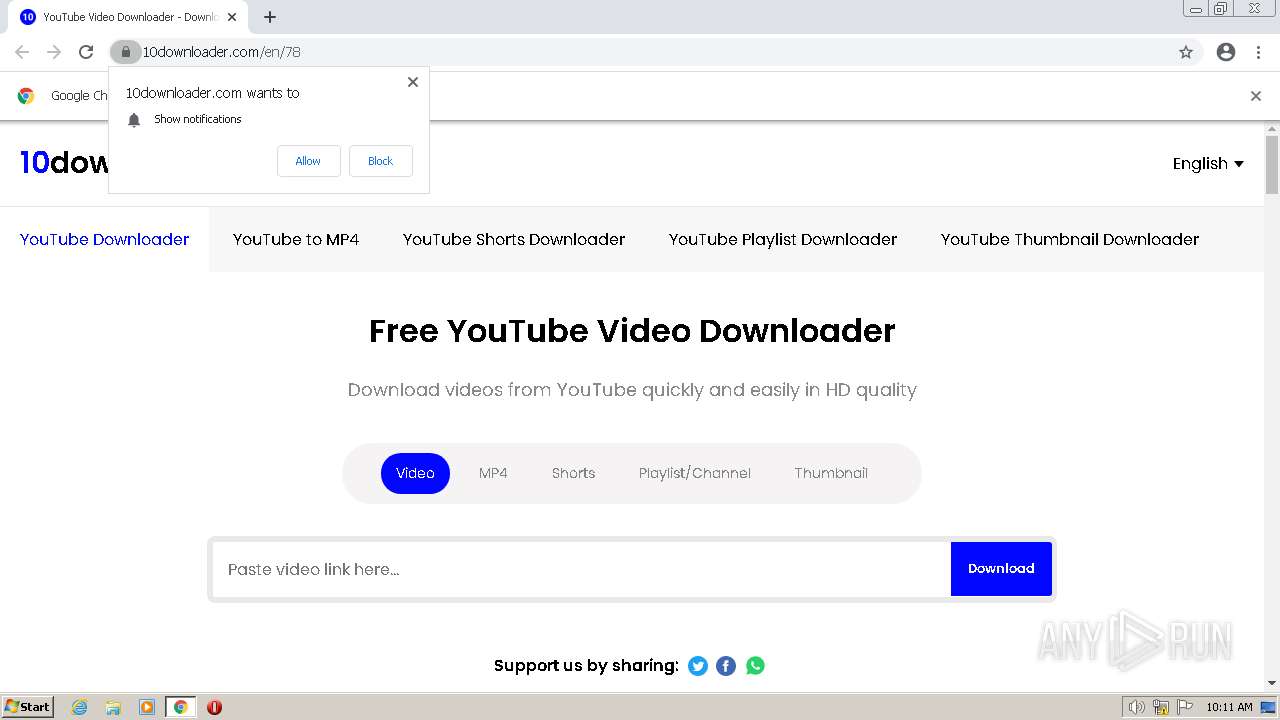The width and height of the screenshot is (1280, 720).
Task: Select the Shorts mode pill
Action: click(573, 473)
